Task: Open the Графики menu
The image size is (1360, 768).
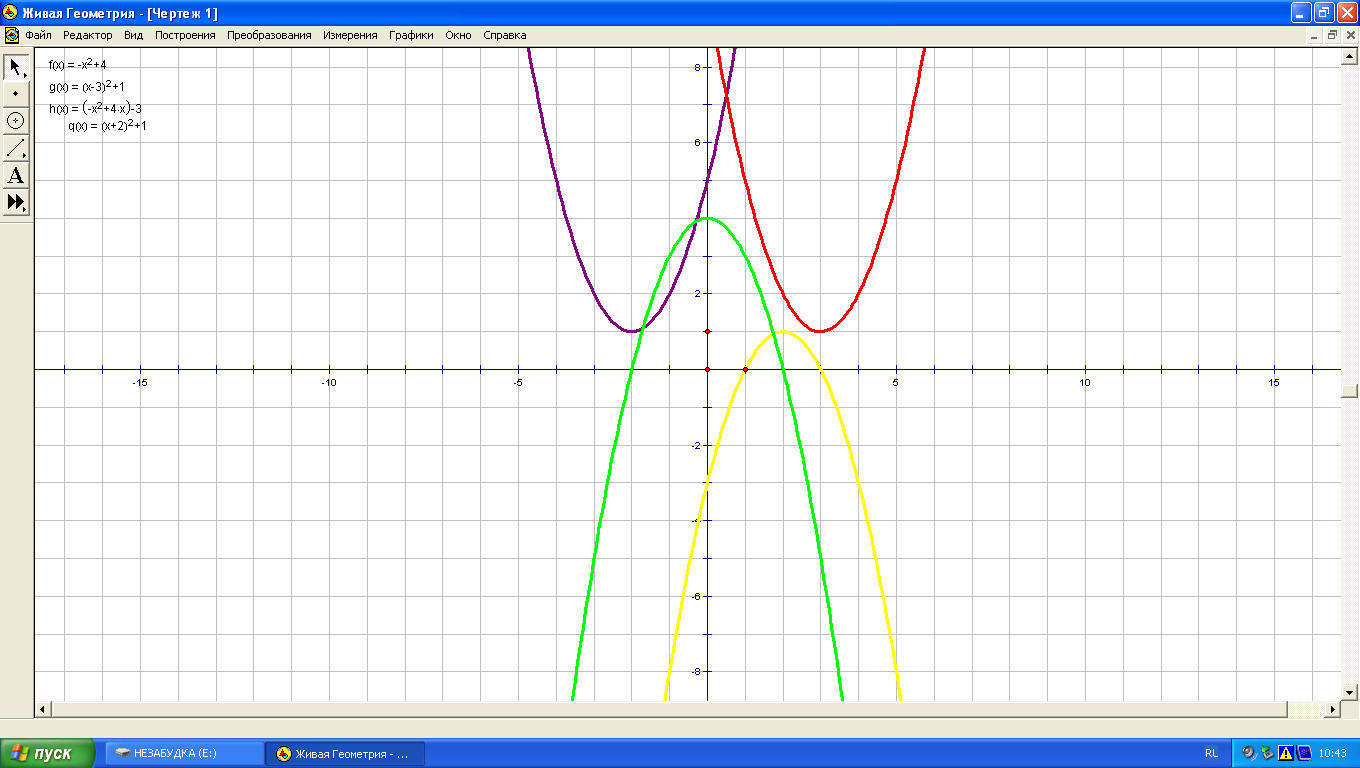Action: [x=412, y=35]
